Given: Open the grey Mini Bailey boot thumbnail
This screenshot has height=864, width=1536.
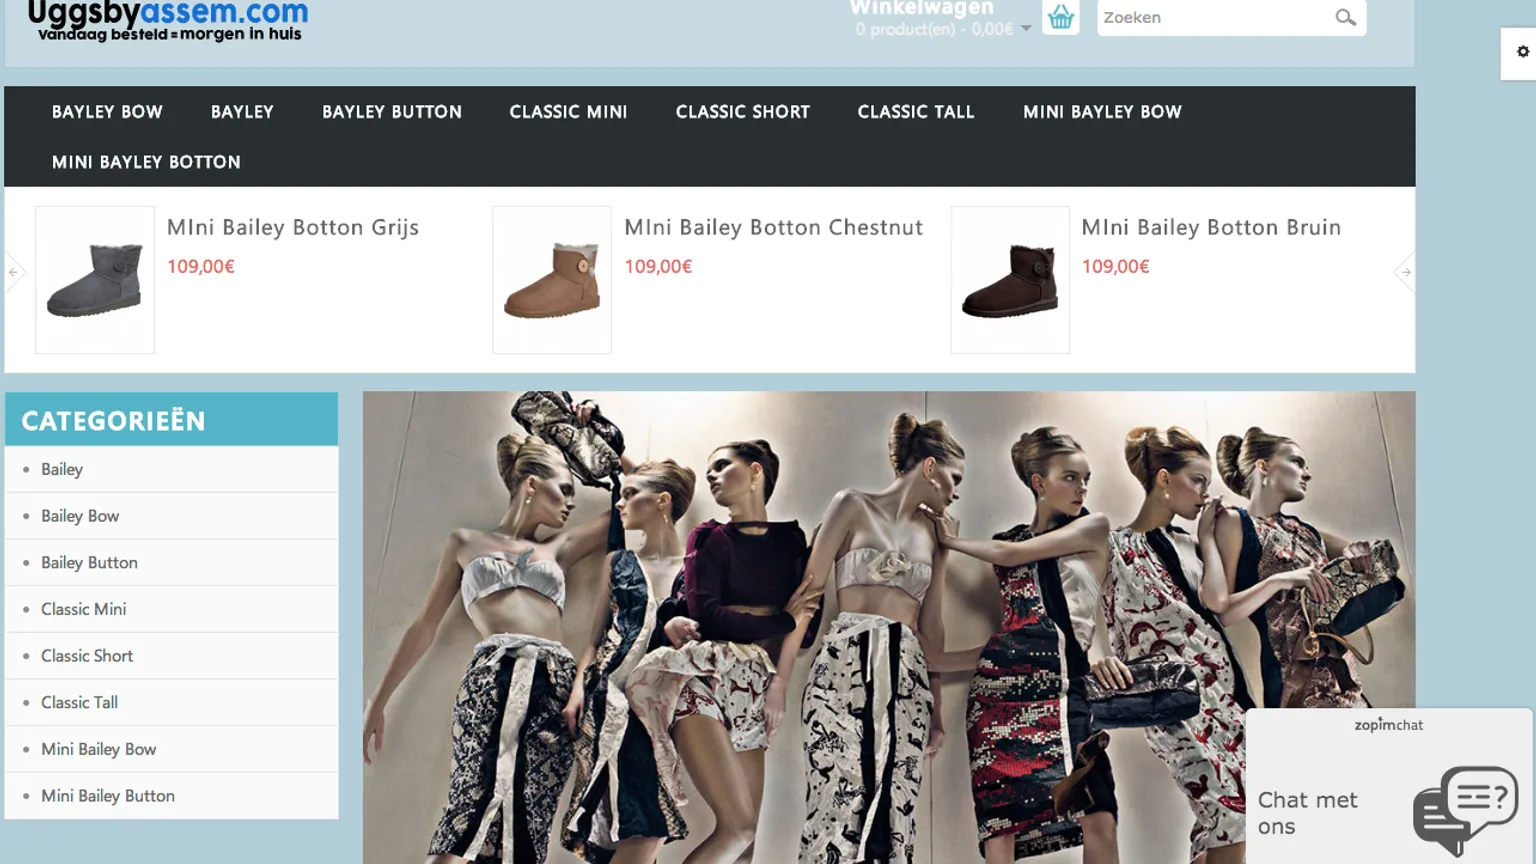Looking at the screenshot, I should tap(95, 280).
